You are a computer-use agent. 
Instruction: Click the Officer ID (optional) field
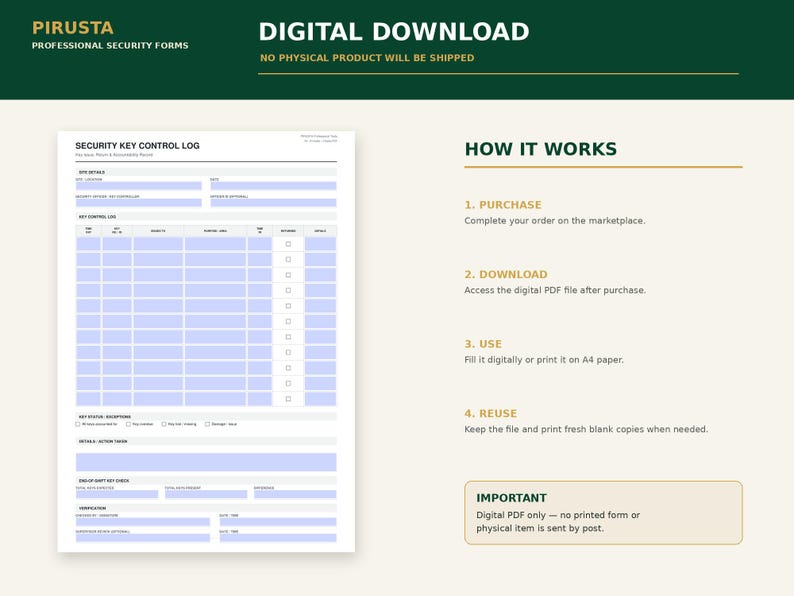(x=273, y=203)
